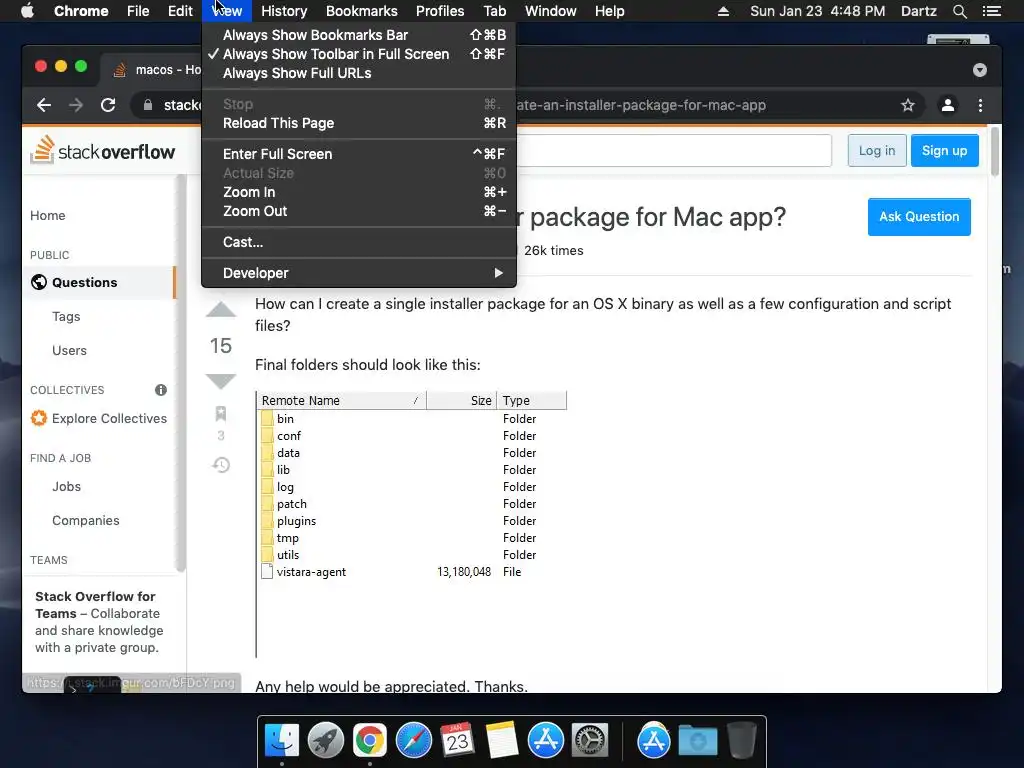This screenshot has width=1024, height=768.
Task: Click the Stack Overflow search field
Action: pos(674,150)
